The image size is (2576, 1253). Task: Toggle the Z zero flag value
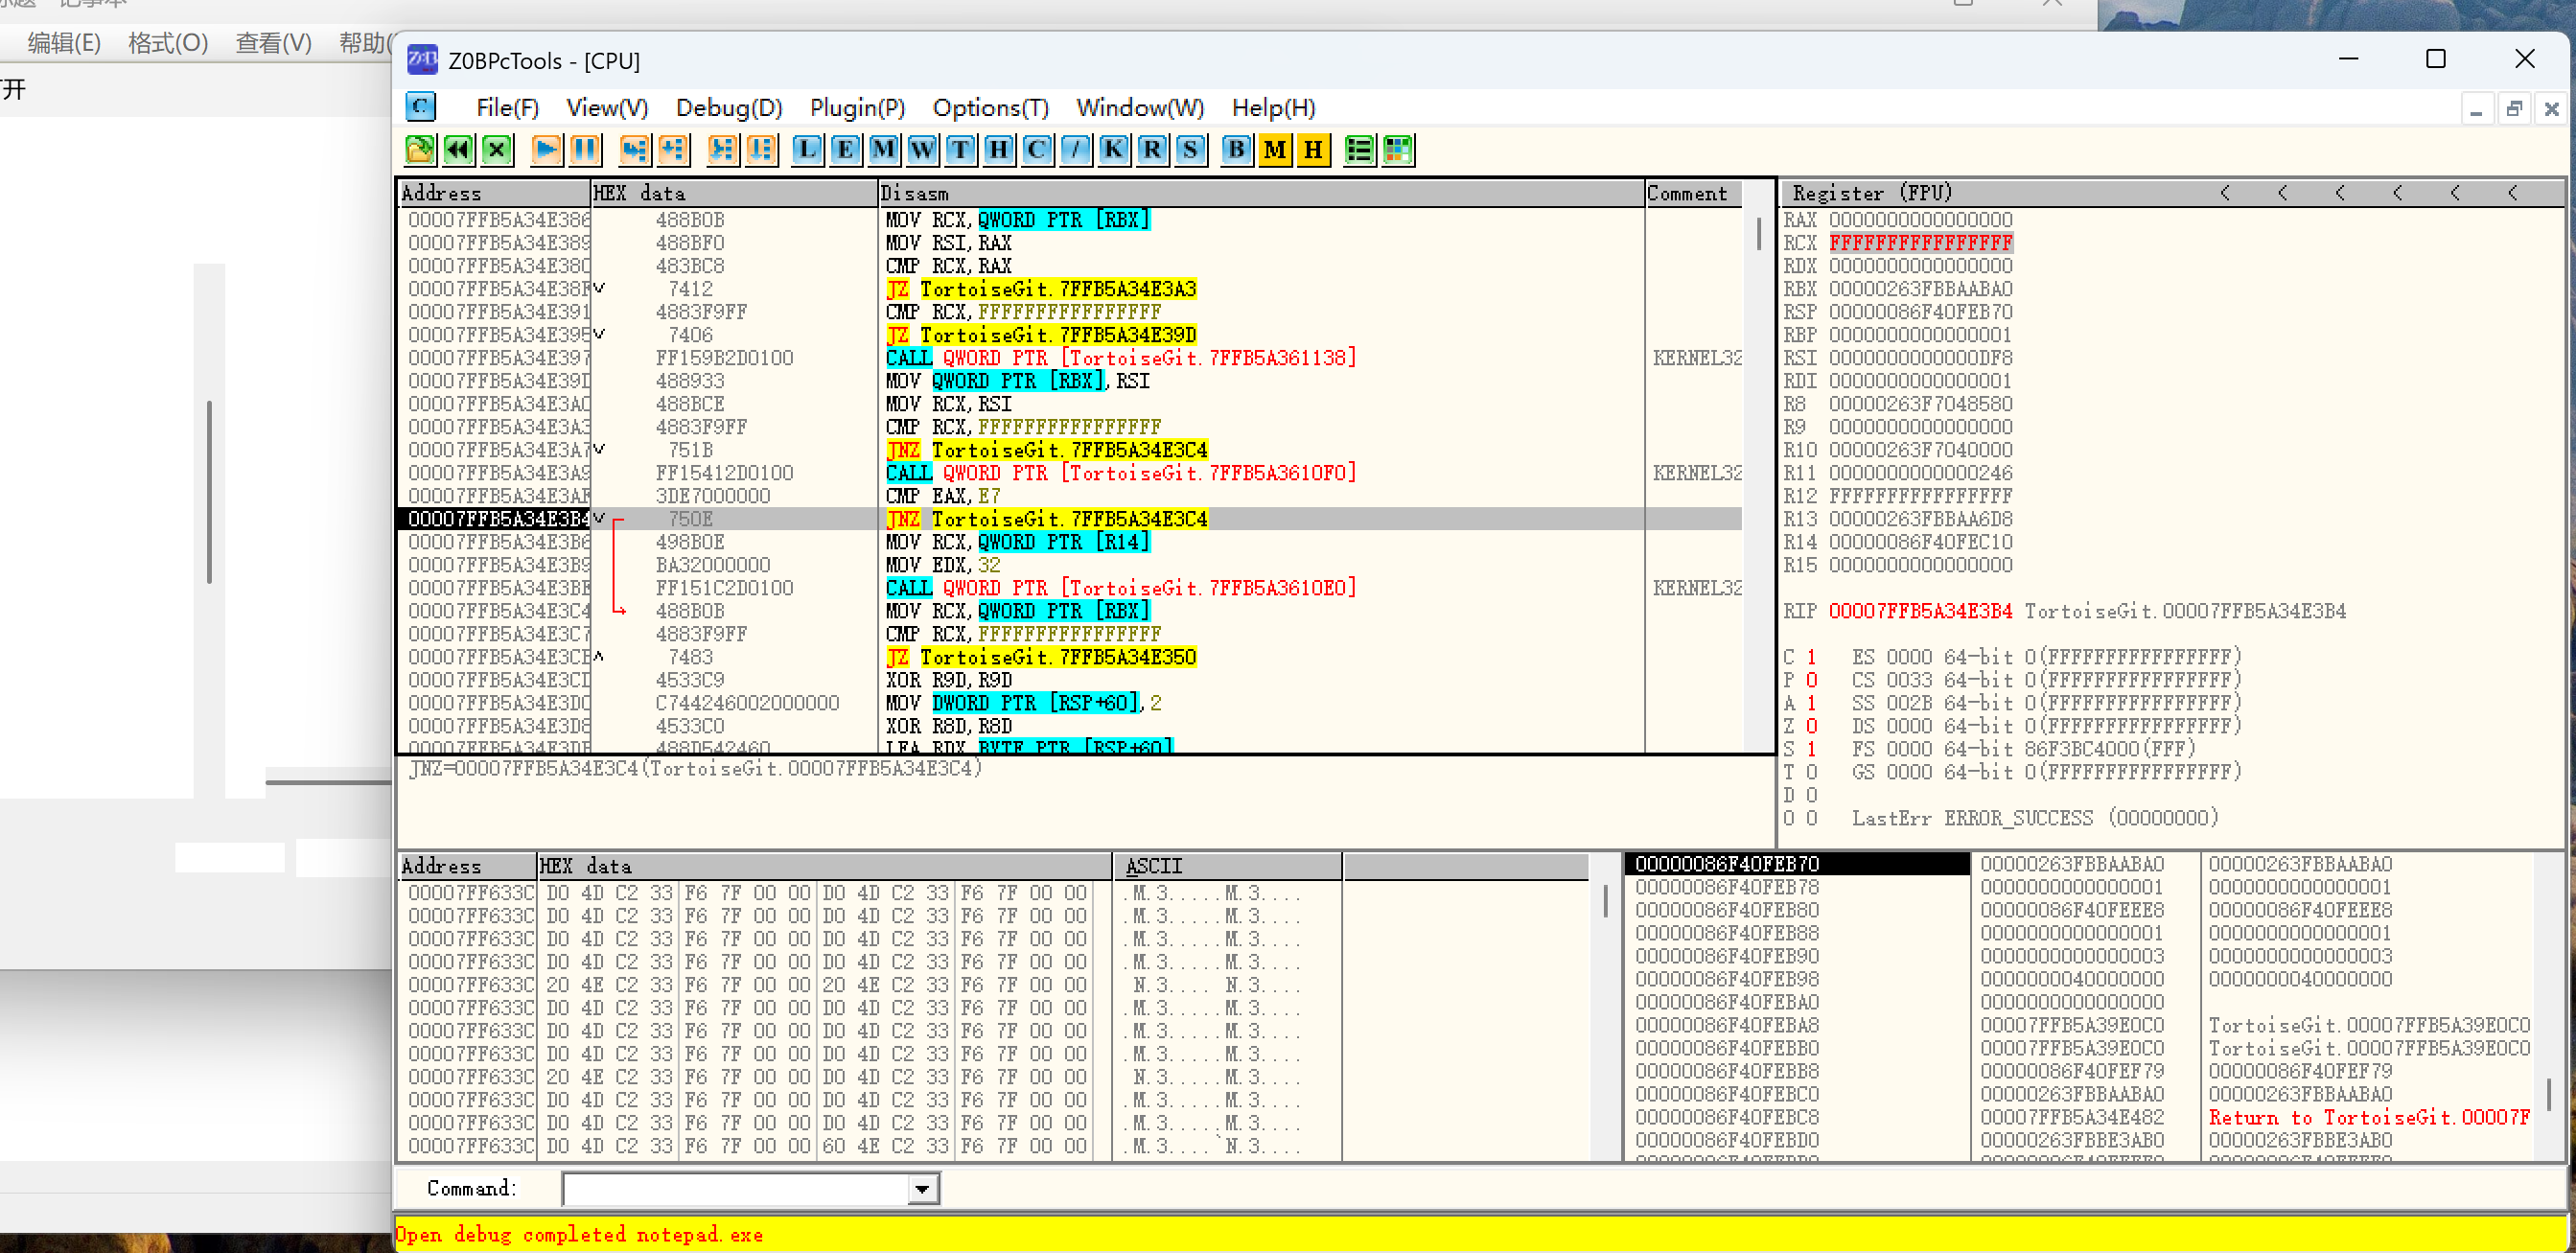tap(1811, 726)
